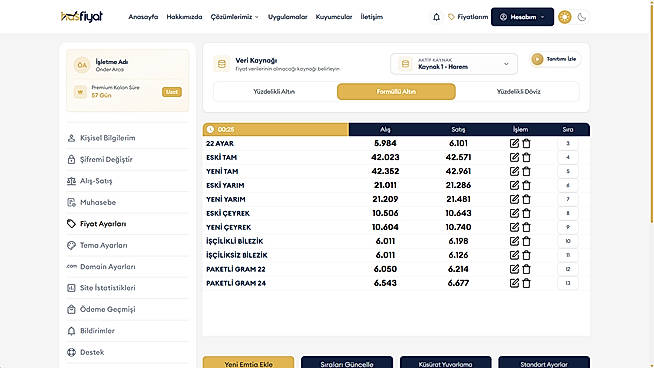The width and height of the screenshot is (654, 368).
Task: Open Şifremi Değiştir in sidebar
Action: pos(127,159)
